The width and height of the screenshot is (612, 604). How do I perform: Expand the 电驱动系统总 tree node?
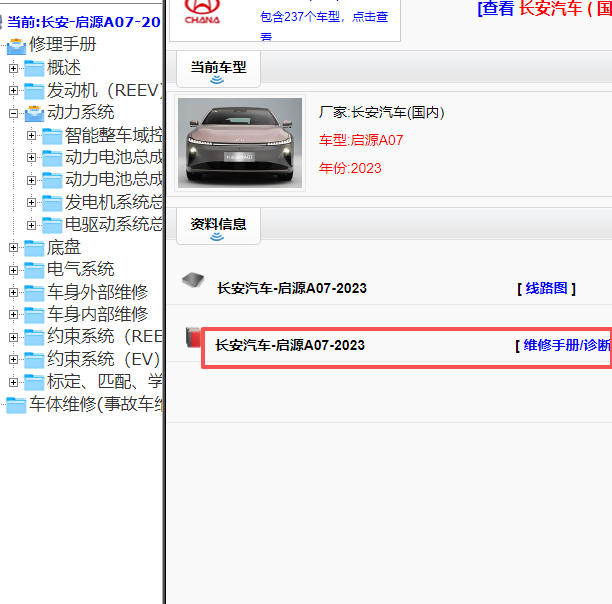(x=31, y=225)
